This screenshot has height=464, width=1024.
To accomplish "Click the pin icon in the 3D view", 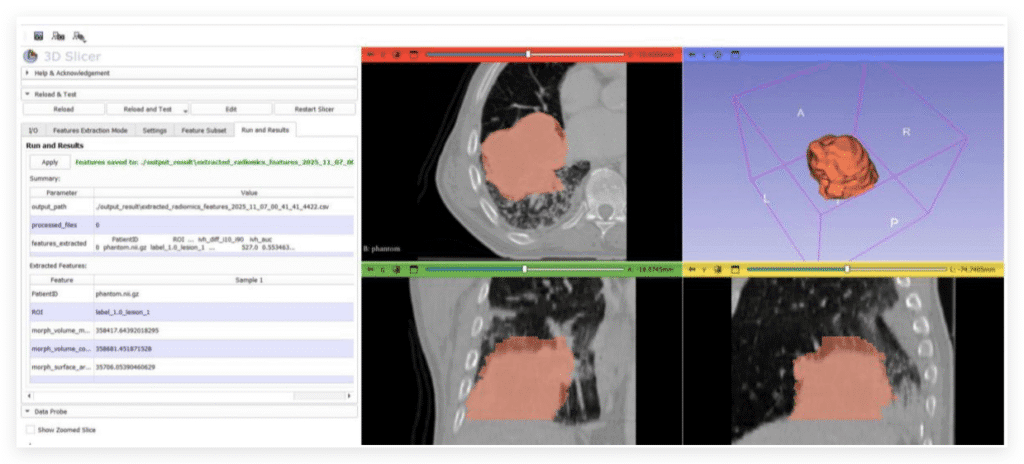I will (x=691, y=54).
